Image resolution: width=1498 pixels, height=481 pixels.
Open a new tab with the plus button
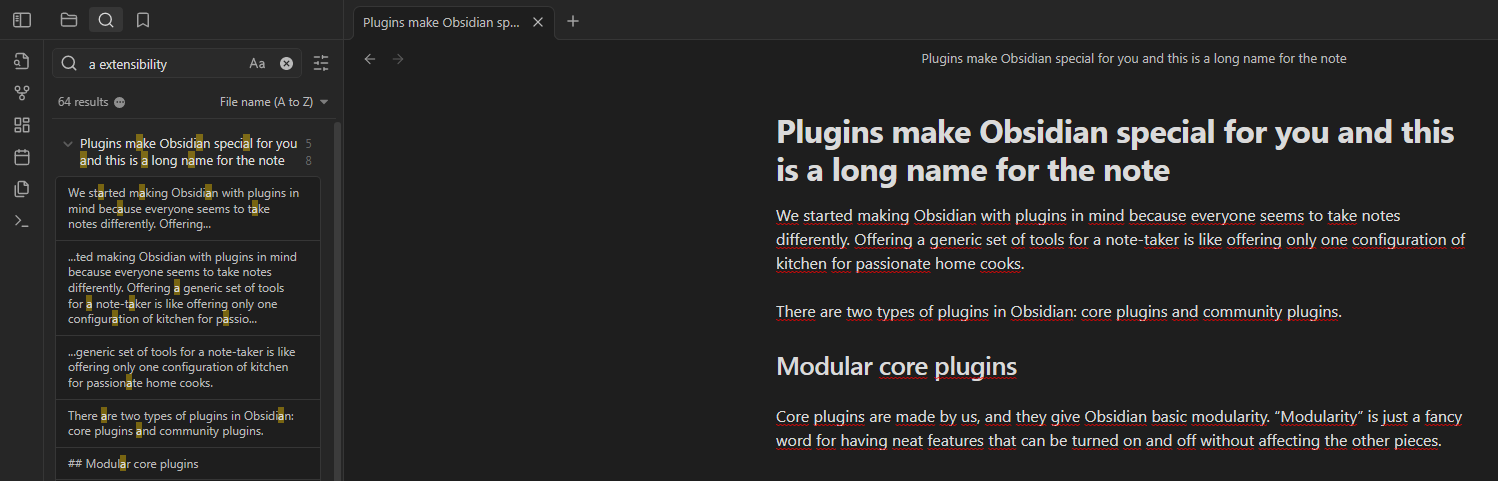pos(573,21)
